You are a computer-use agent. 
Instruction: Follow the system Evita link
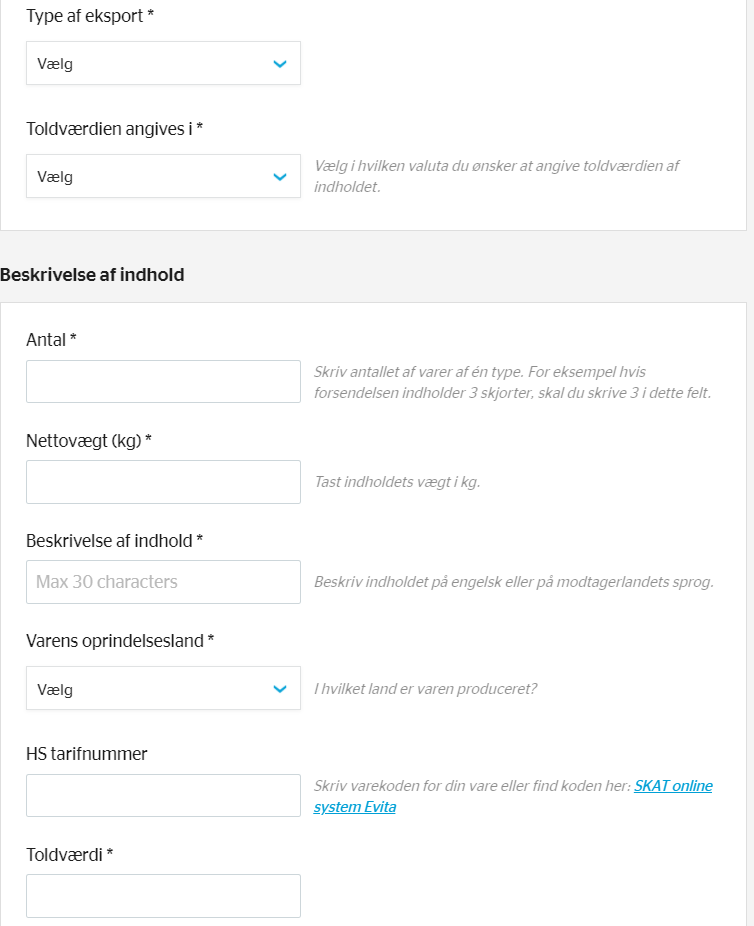[355, 807]
